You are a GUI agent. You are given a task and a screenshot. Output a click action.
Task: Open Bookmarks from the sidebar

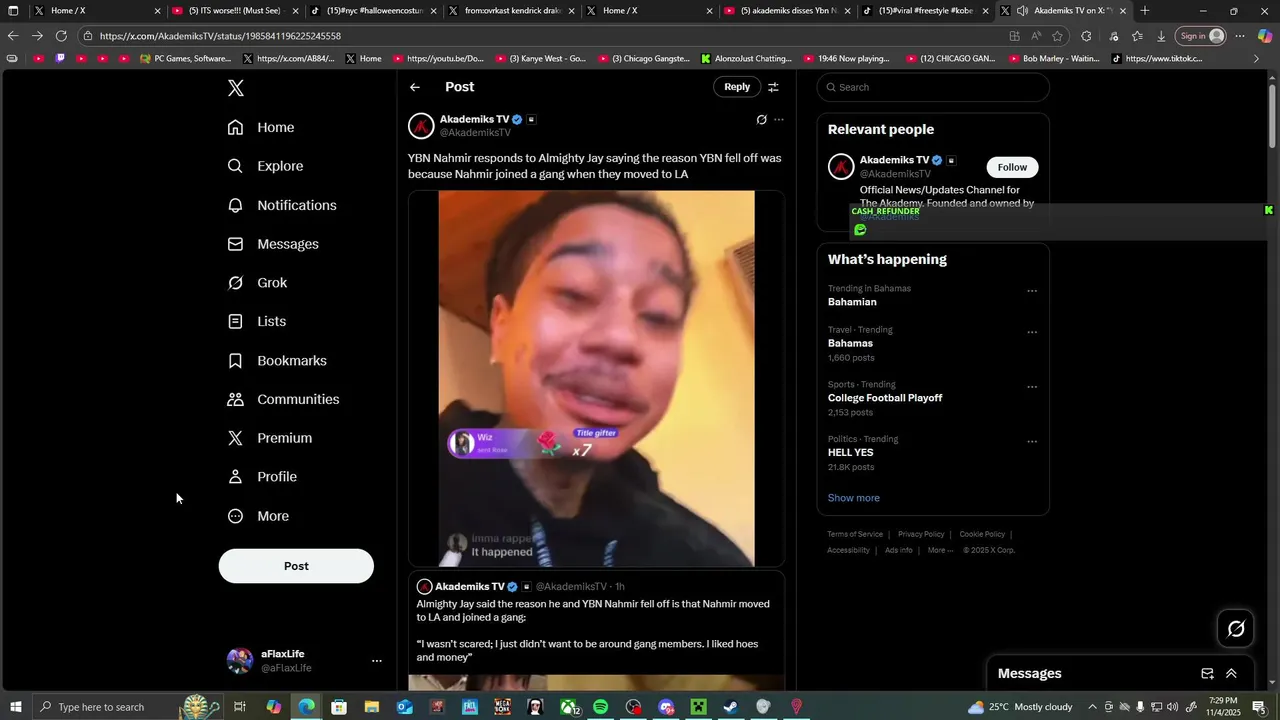coord(277,360)
